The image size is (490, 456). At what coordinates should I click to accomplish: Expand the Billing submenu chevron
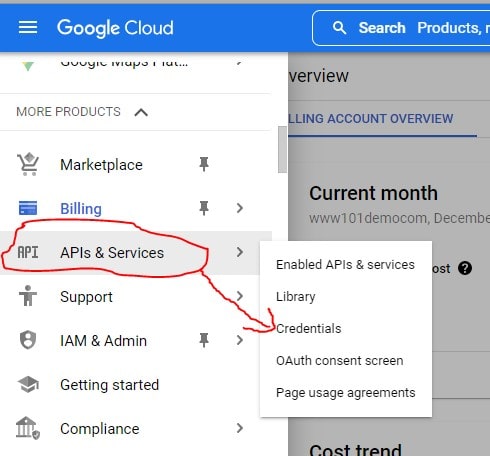[x=240, y=208]
